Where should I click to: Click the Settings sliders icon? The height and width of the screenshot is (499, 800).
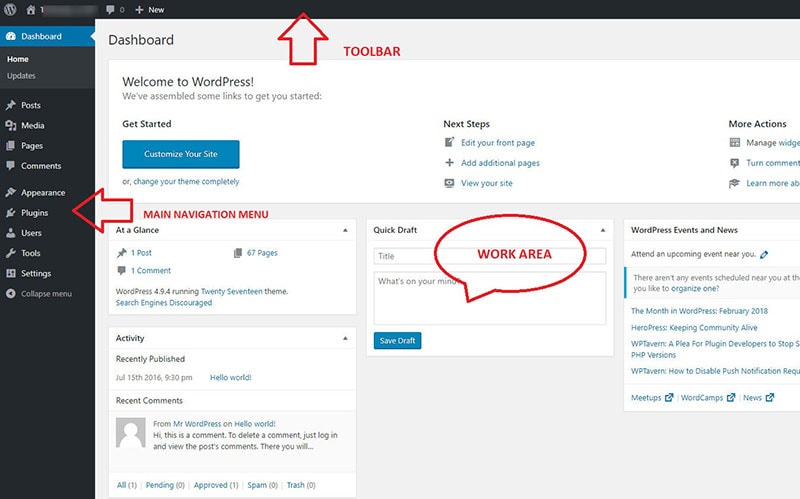[11, 273]
